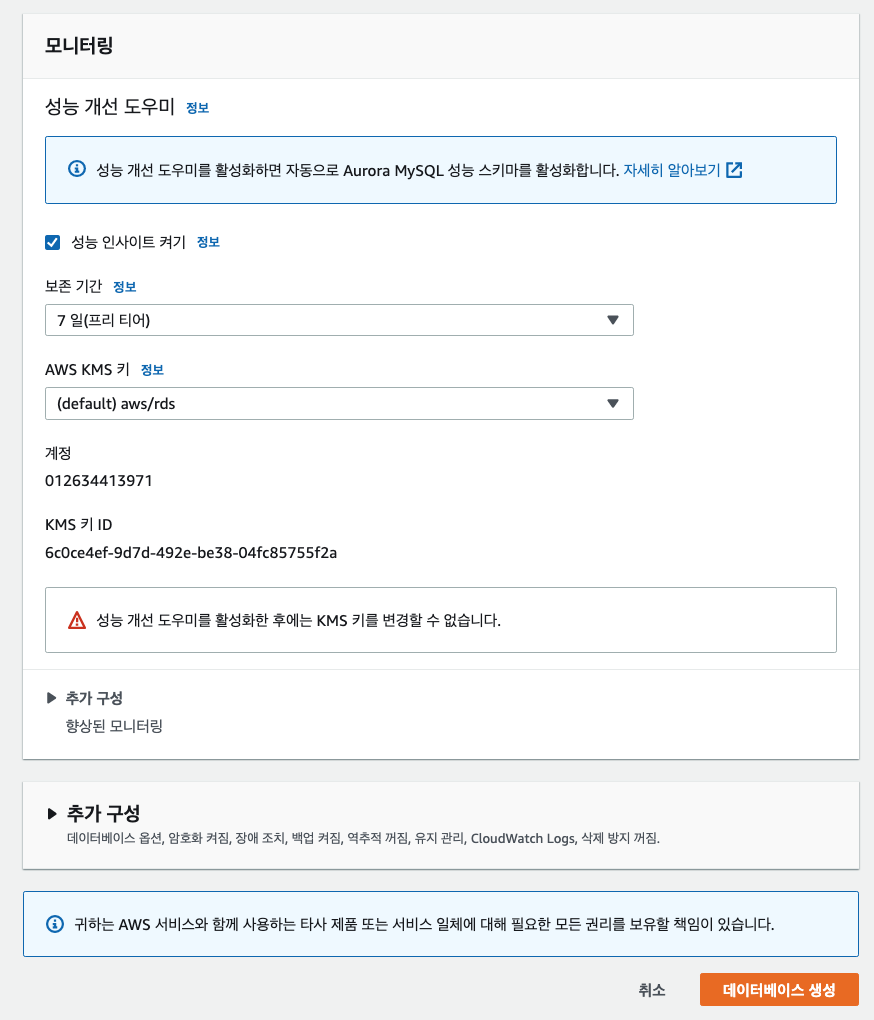Click the 취소 button
This screenshot has width=874, height=1020.
click(x=652, y=989)
